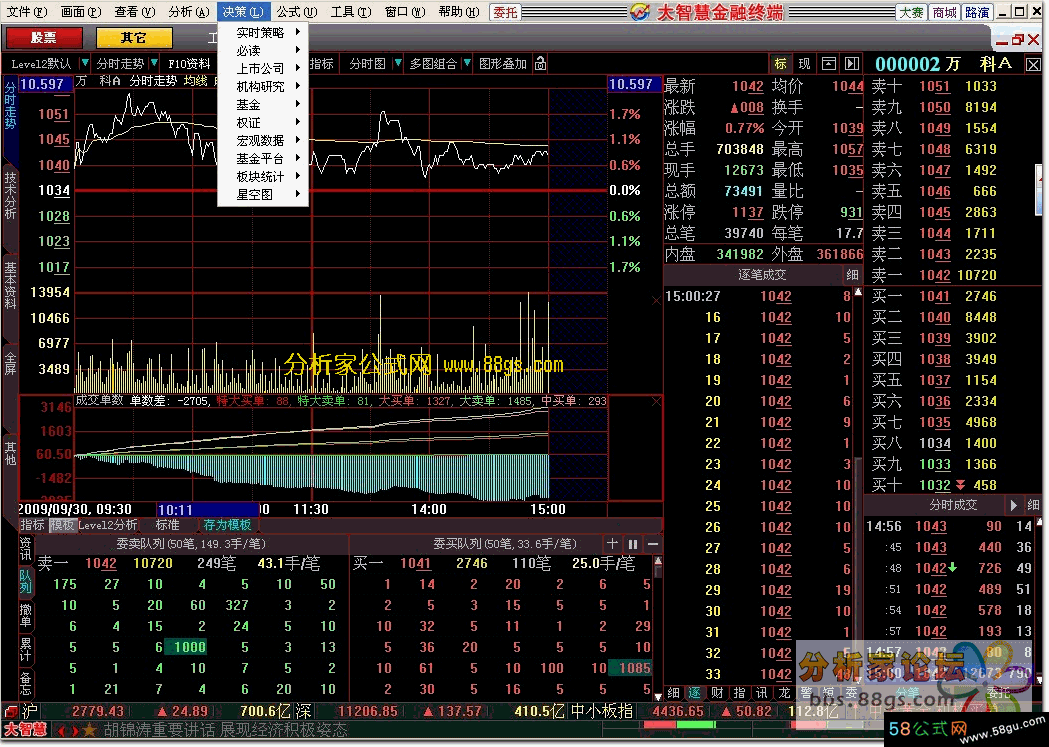Expand the 实时策略 submenu
The width and height of the screenshot is (1049, 747).
(x=262, y=33)
